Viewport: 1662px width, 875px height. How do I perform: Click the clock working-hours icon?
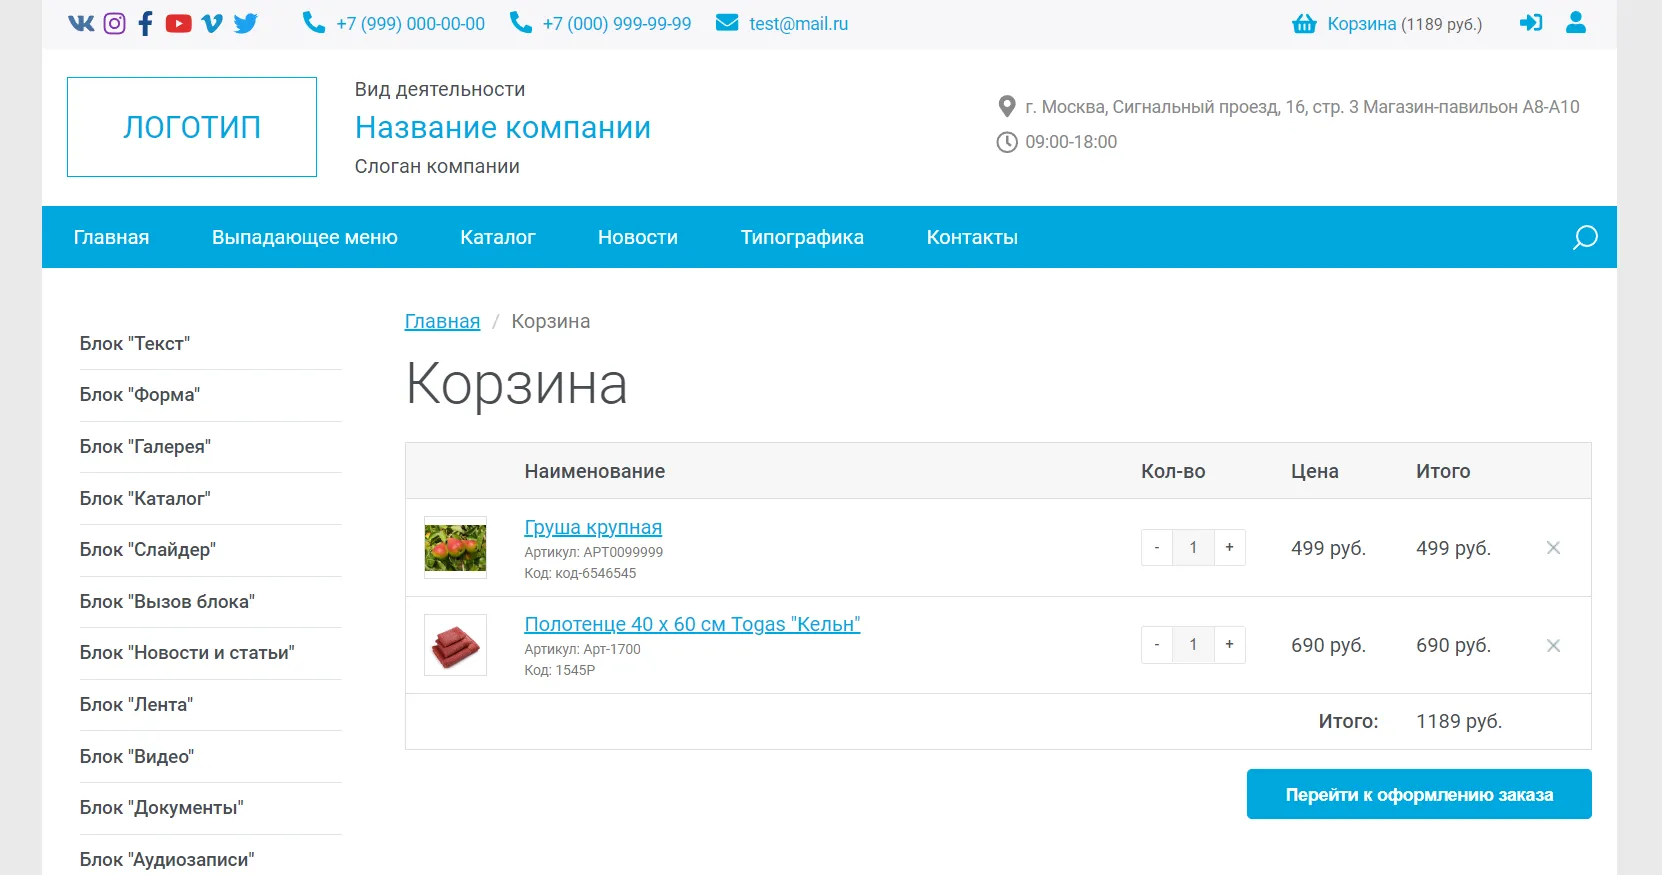point(1007,142)
